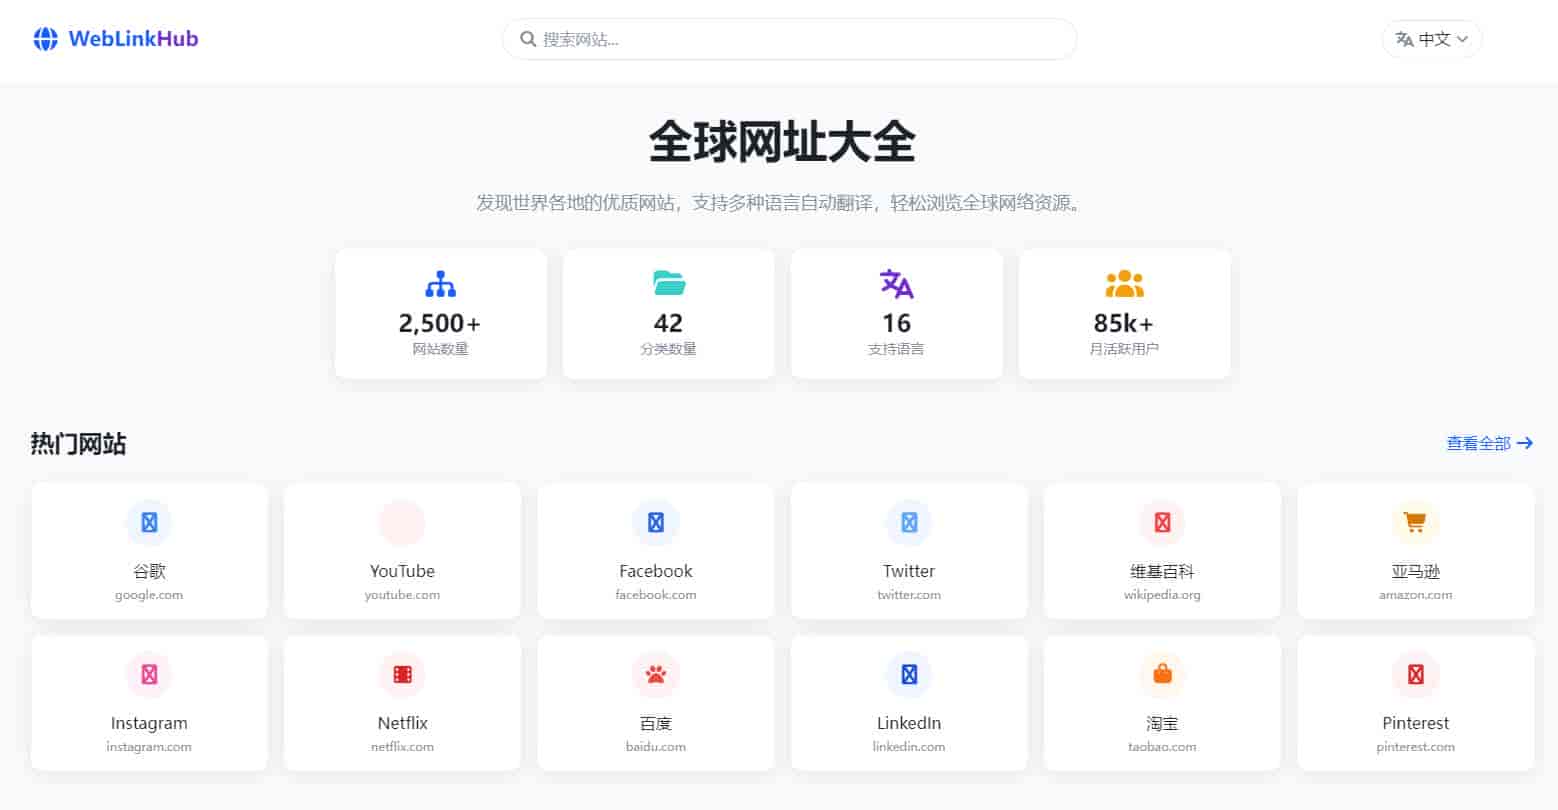Open the instagram.com link
The image size is (1558, 810).
click(149, 747)
